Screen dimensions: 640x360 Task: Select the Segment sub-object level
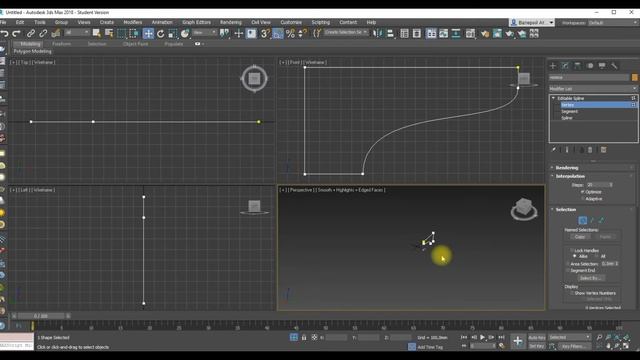[569, 111]
